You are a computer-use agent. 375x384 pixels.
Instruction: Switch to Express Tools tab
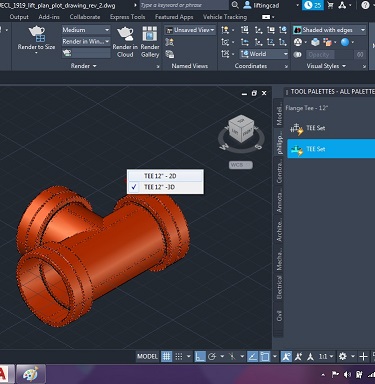pos(127,17)
